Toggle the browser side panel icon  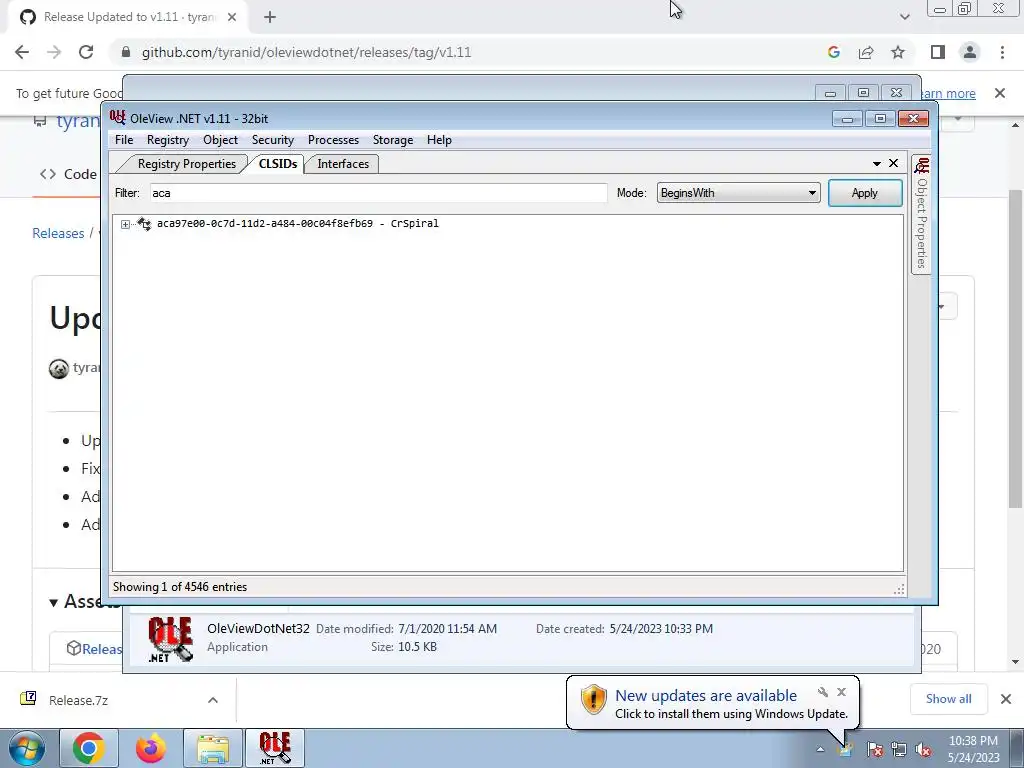pos(938,52)
